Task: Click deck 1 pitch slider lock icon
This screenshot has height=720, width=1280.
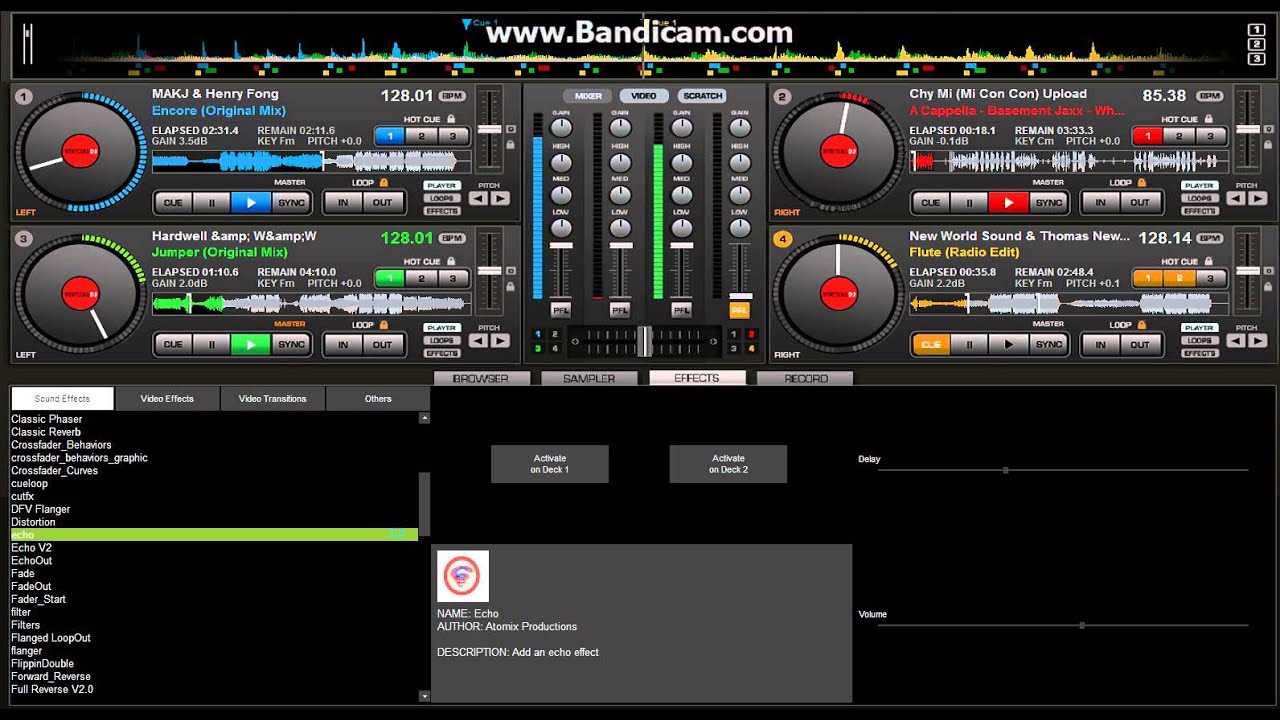Action: (511, 145)
